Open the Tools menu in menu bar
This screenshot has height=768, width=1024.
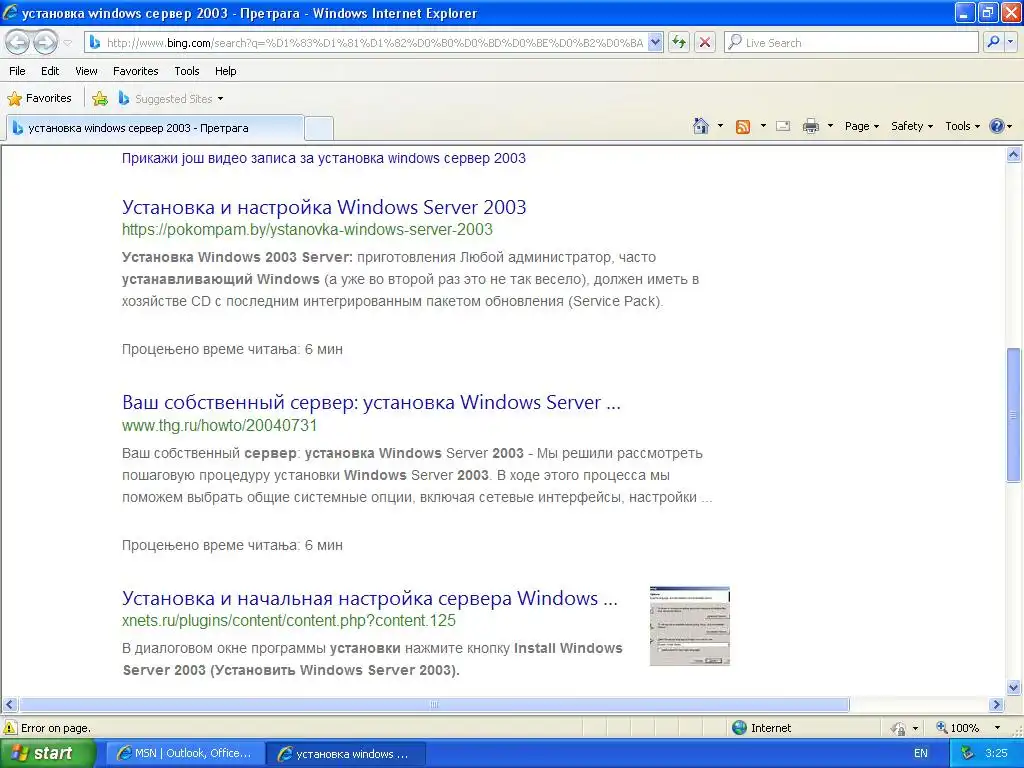[187, 71]
